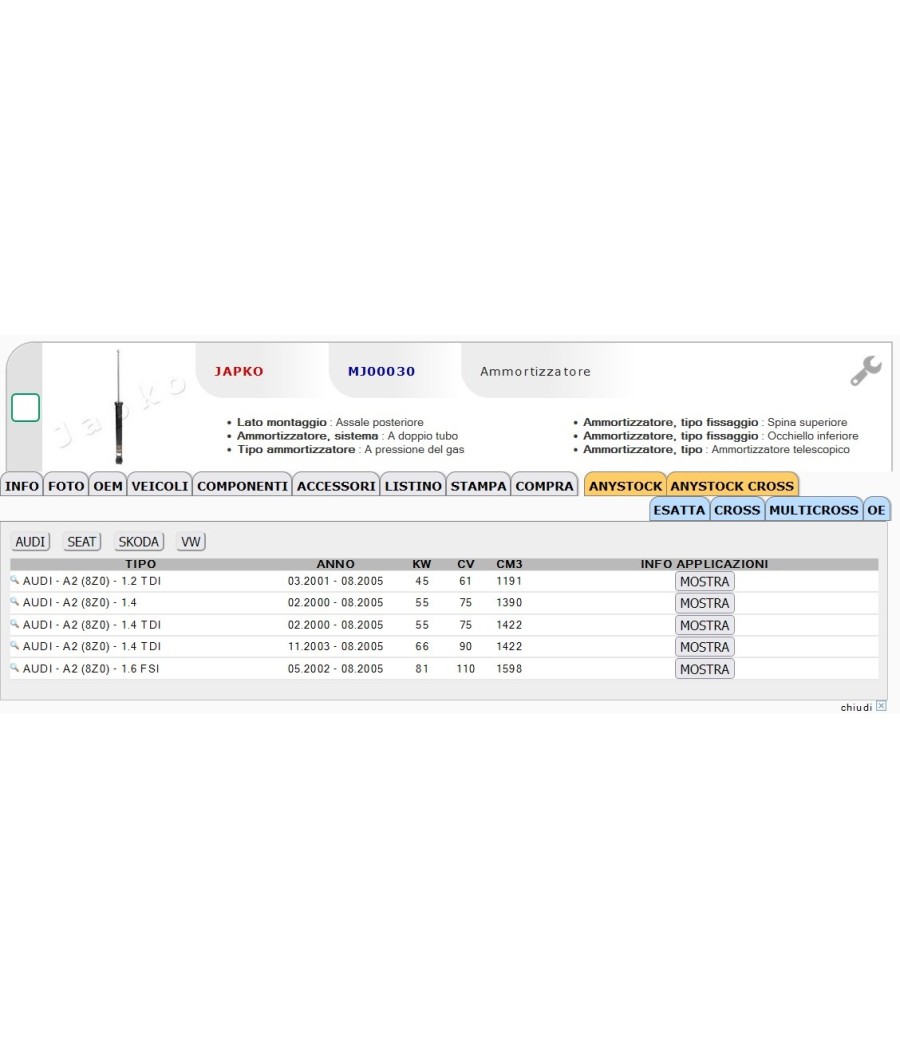Select row AUDI - A2 (8Z0) - 1.2 TDI
The image size is (900, 1050).
point(444,581)
